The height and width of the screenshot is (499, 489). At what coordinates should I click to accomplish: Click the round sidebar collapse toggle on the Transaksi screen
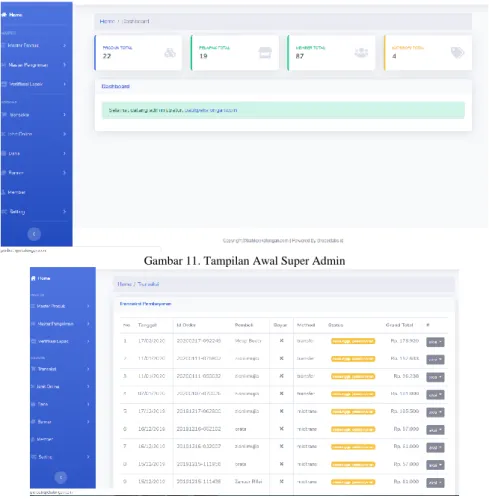pos(61,477)
